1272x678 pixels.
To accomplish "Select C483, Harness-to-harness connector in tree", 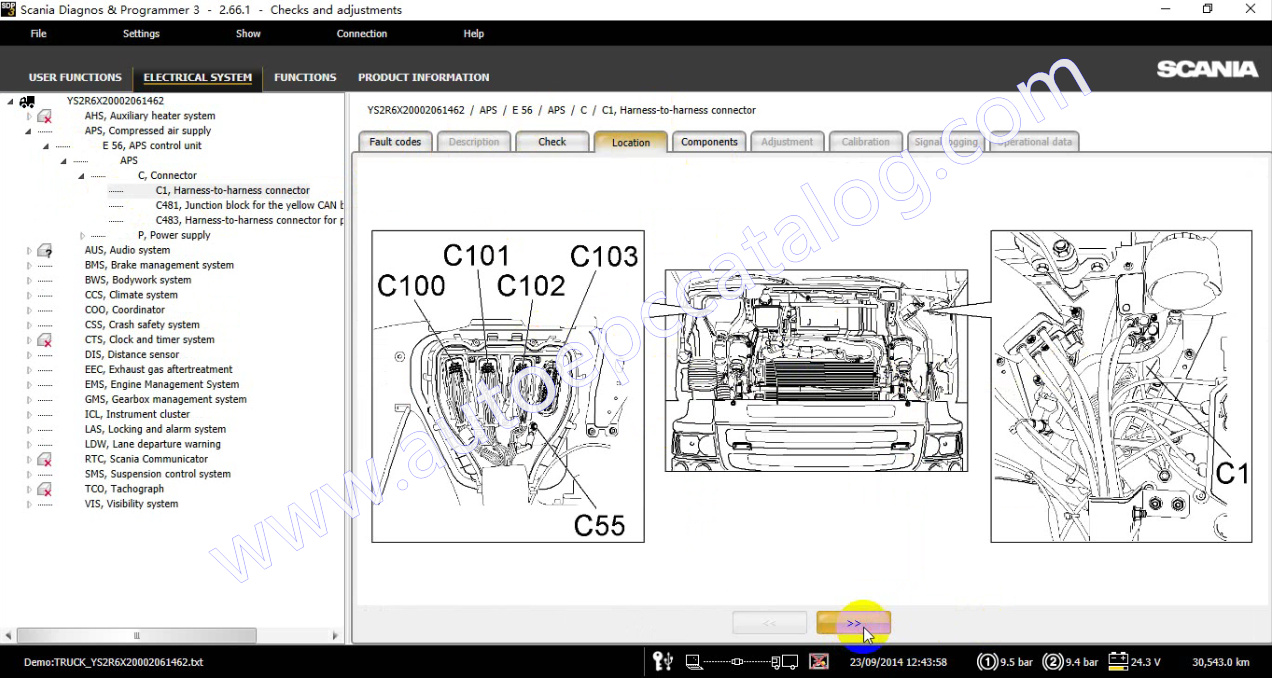I will coord(249,220).
